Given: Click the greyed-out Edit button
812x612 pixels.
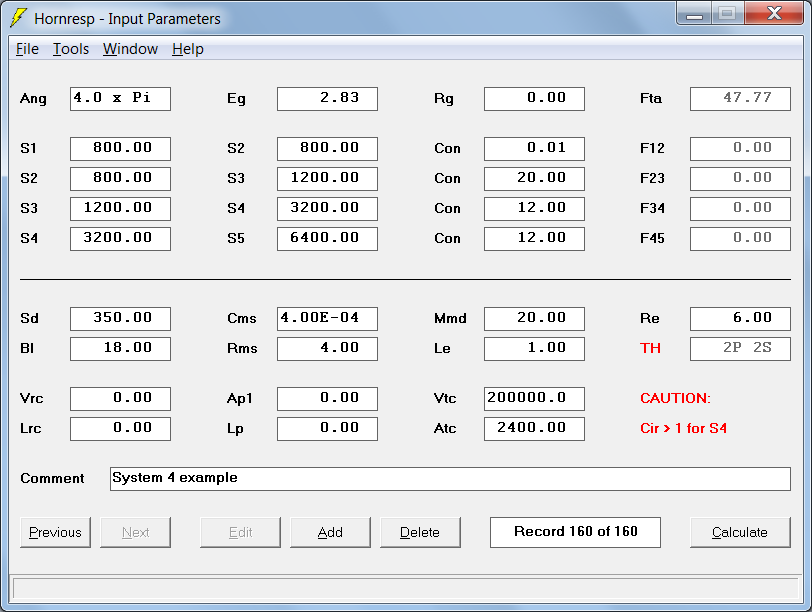Looking at the screenshot, I should (x=240, y=532).
